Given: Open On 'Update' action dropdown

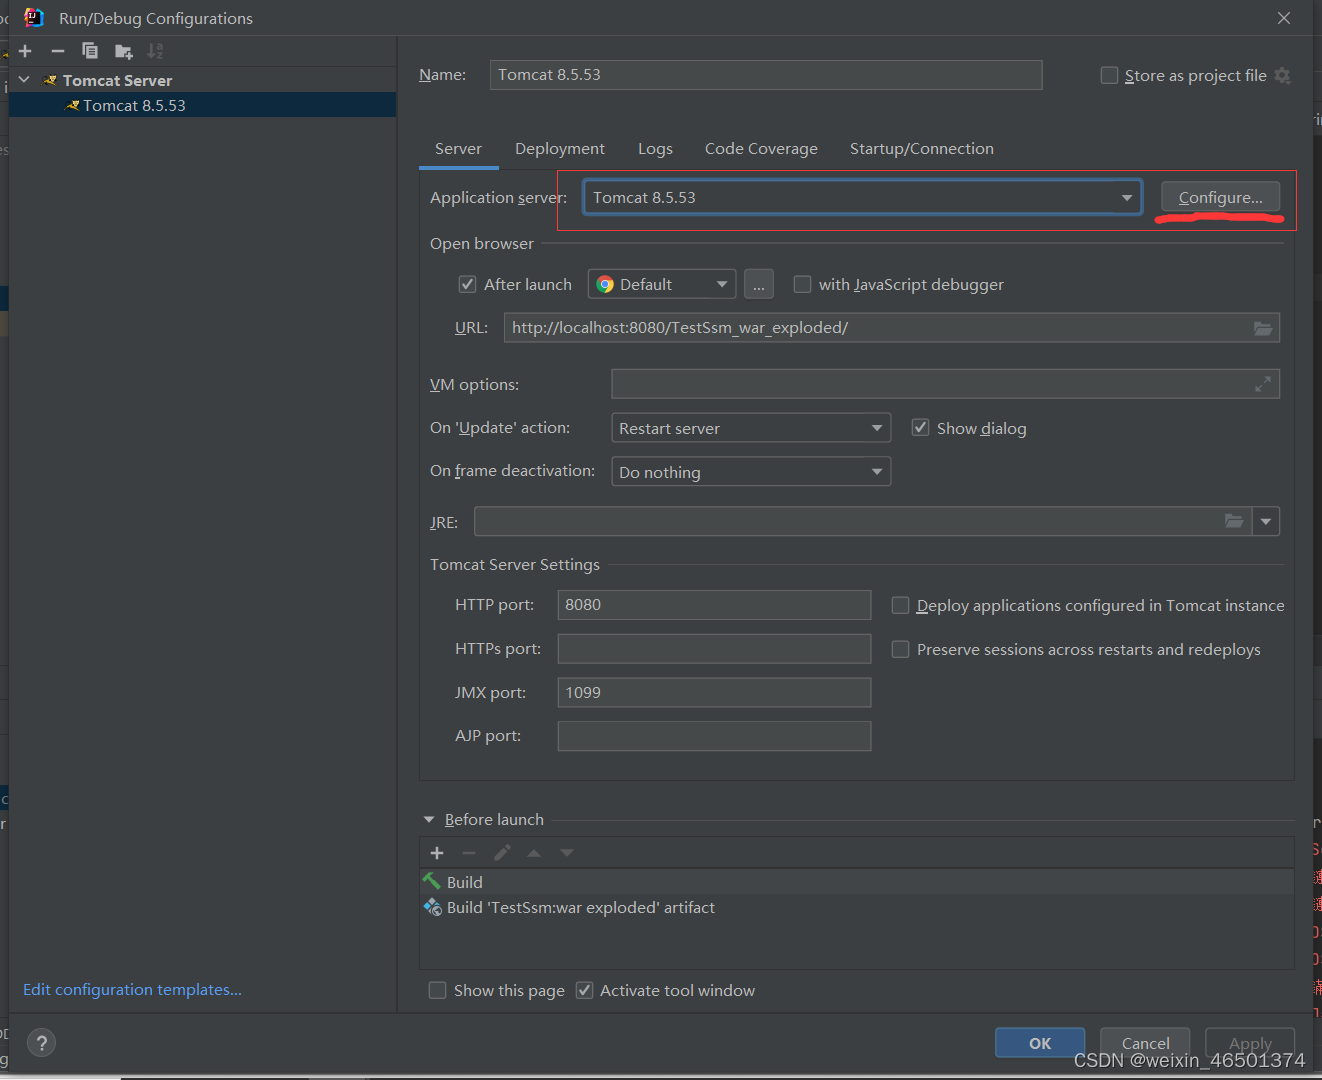Looking at the screenshot, I should tap(751, 428).
